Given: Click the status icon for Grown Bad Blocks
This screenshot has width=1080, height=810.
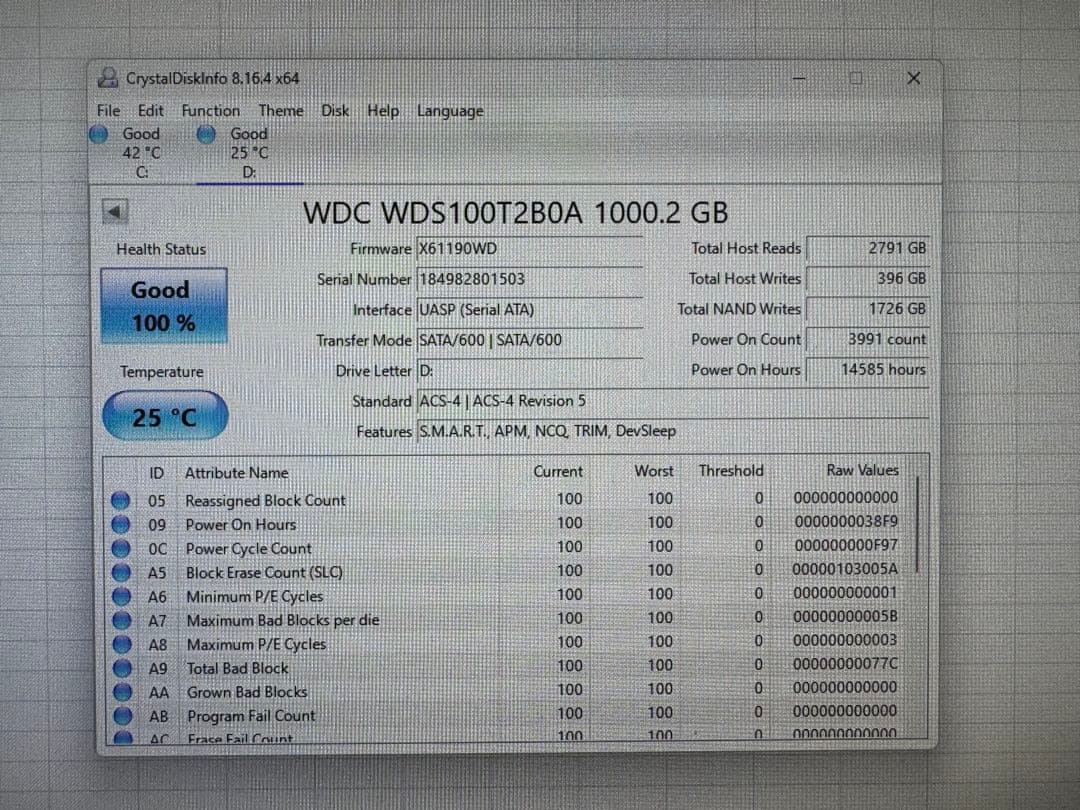Looking at the screenshot, I should [x=123, y=692].
